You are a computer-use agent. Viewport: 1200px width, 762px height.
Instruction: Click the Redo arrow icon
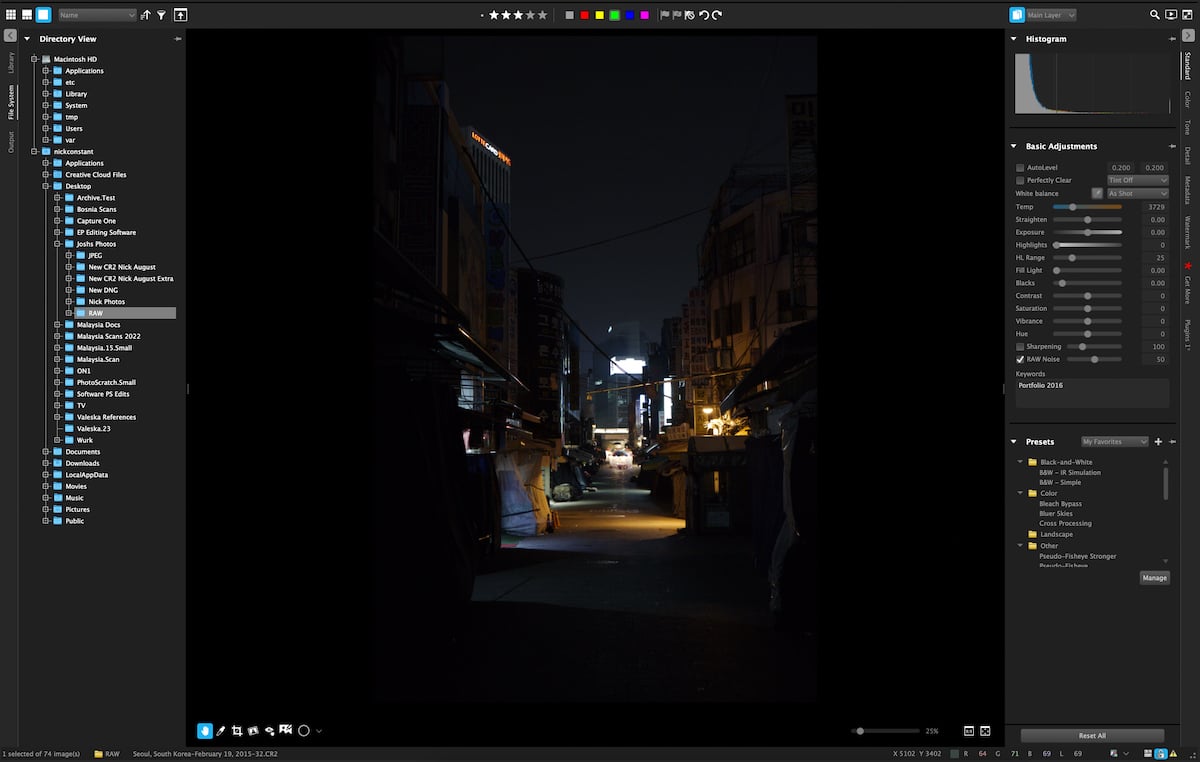[x=718, y=15]
